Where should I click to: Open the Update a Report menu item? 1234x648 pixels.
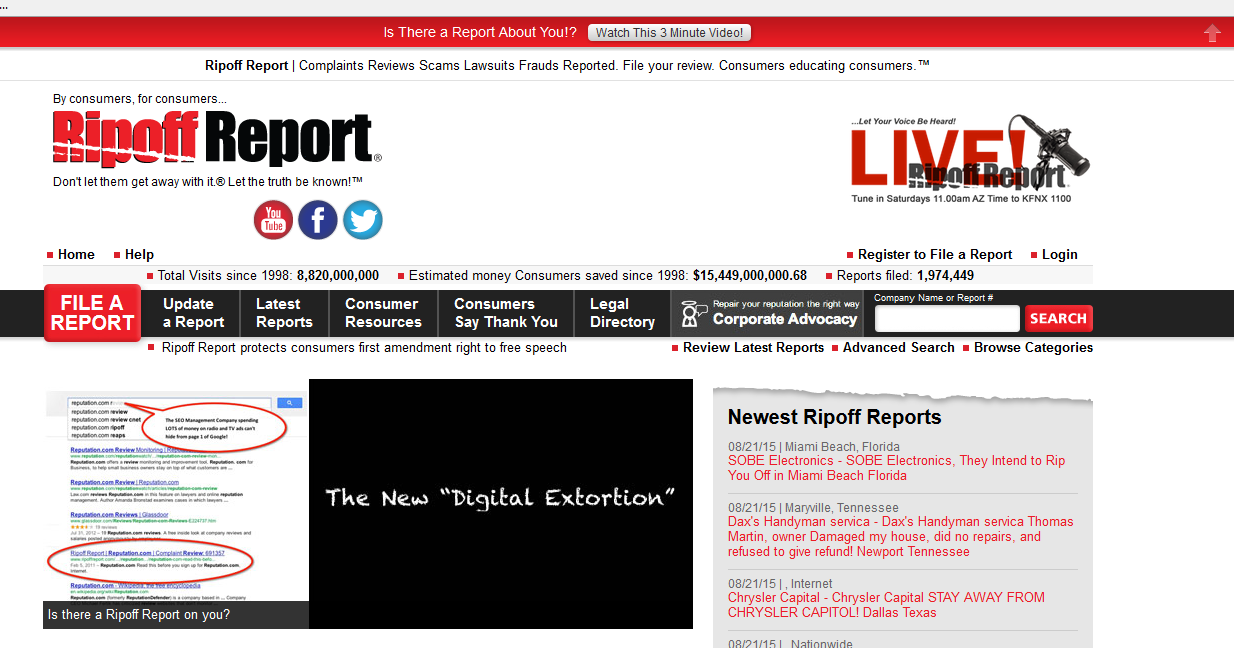[x=192, y=313]
